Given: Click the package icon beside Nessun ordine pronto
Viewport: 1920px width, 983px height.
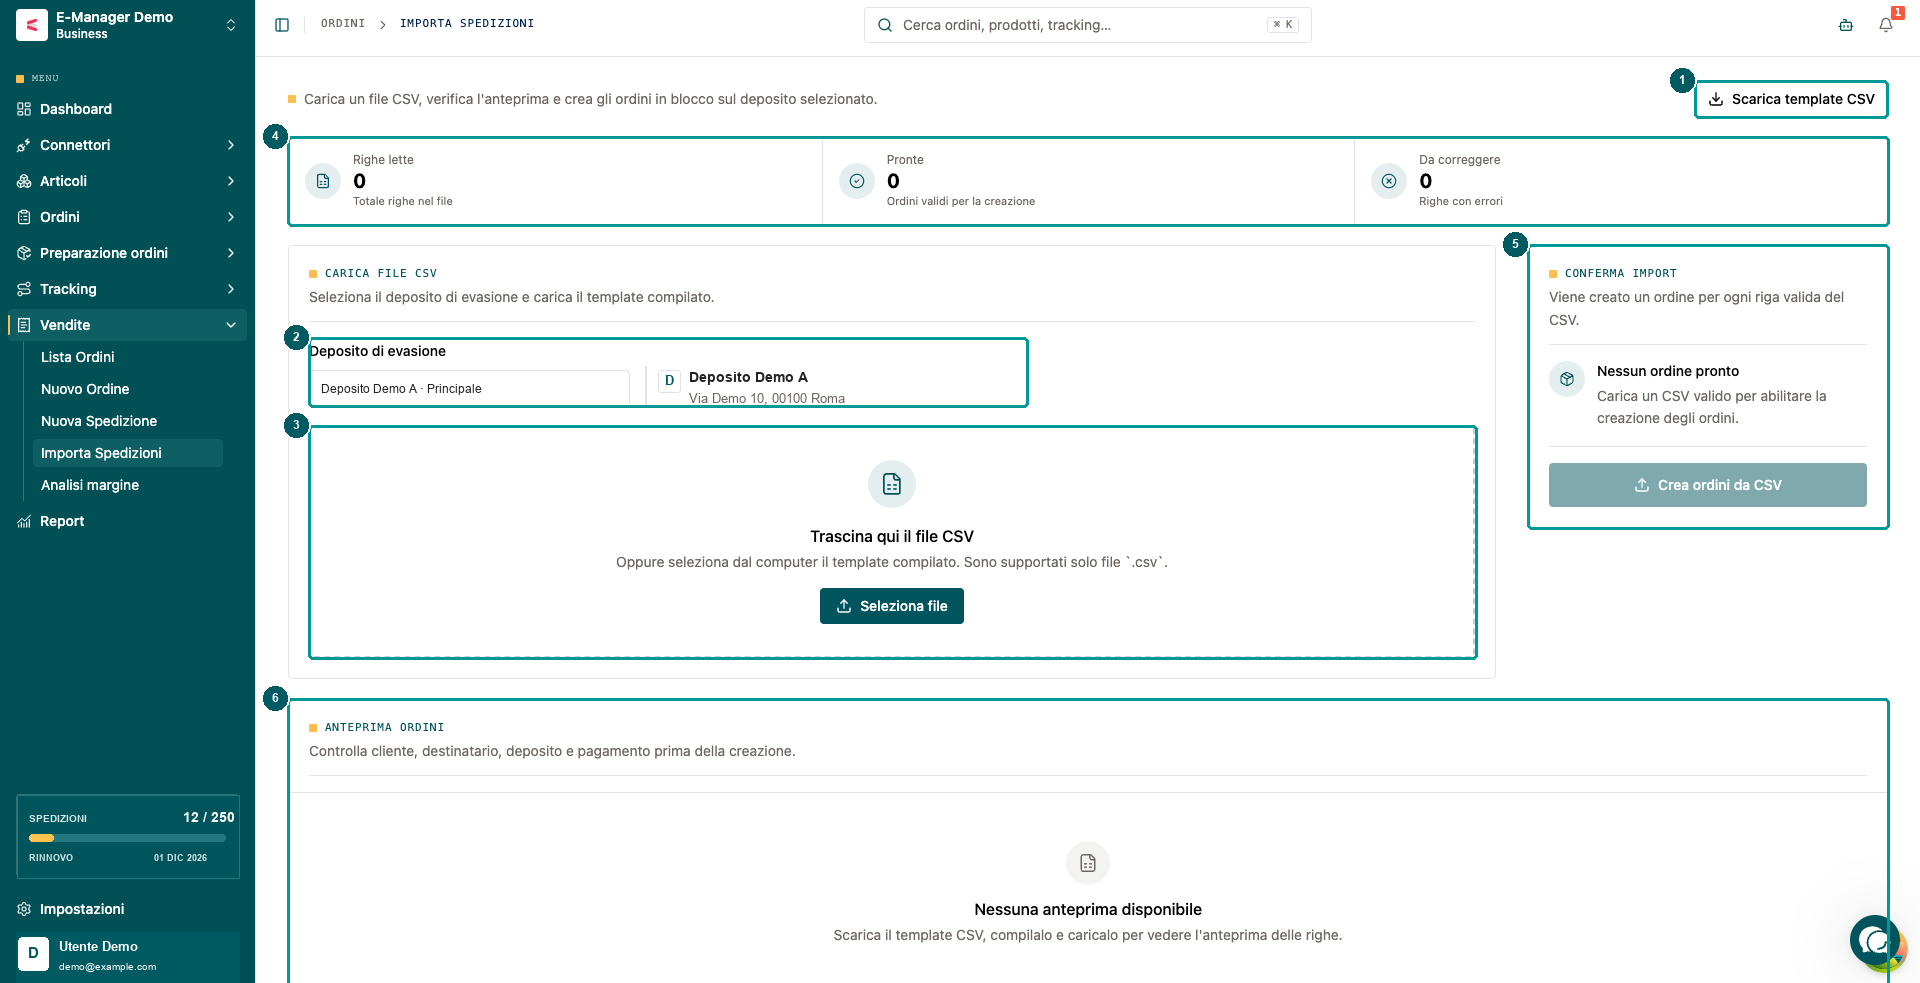Looking at the screenshot, I should pyautogui.click(x=1567, y=379).
